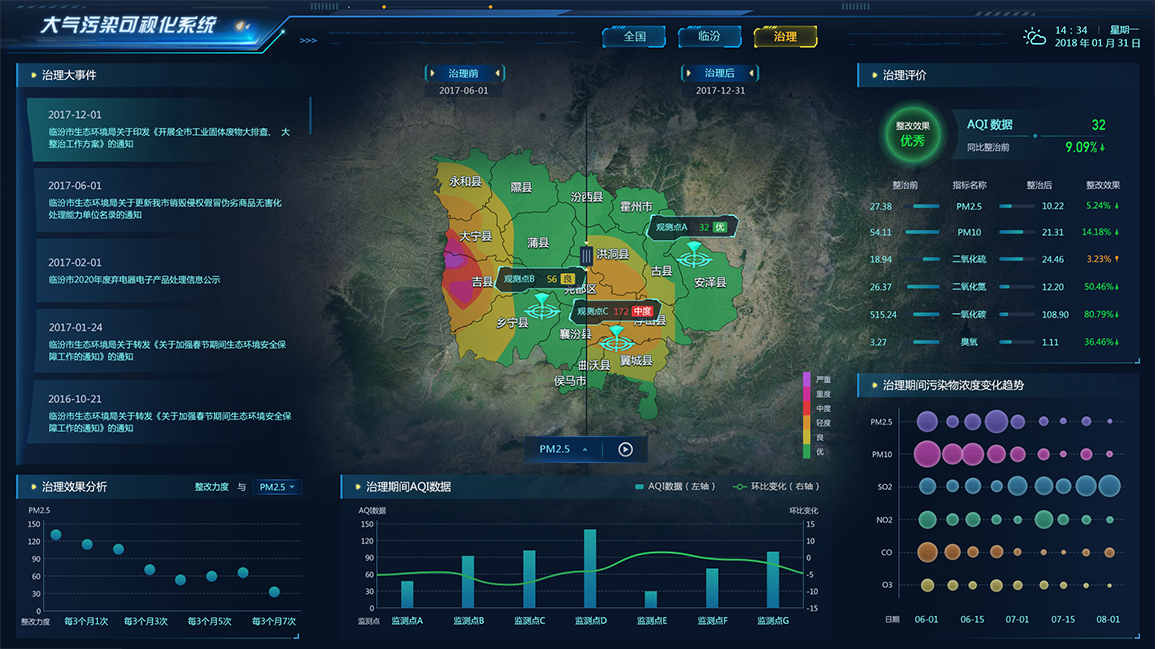Open the 2017-12-01 event notice
1158x649 pixels.
pos(165,129)
